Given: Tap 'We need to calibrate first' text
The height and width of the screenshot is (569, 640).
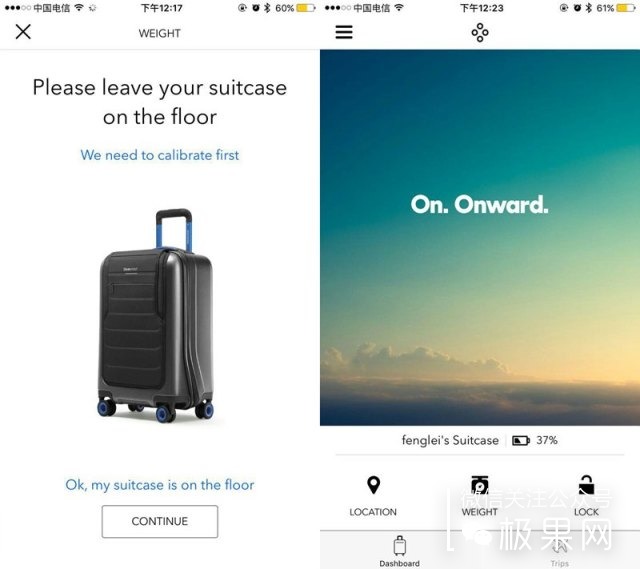Looking at the screenshot, I should tap(160, 155).
